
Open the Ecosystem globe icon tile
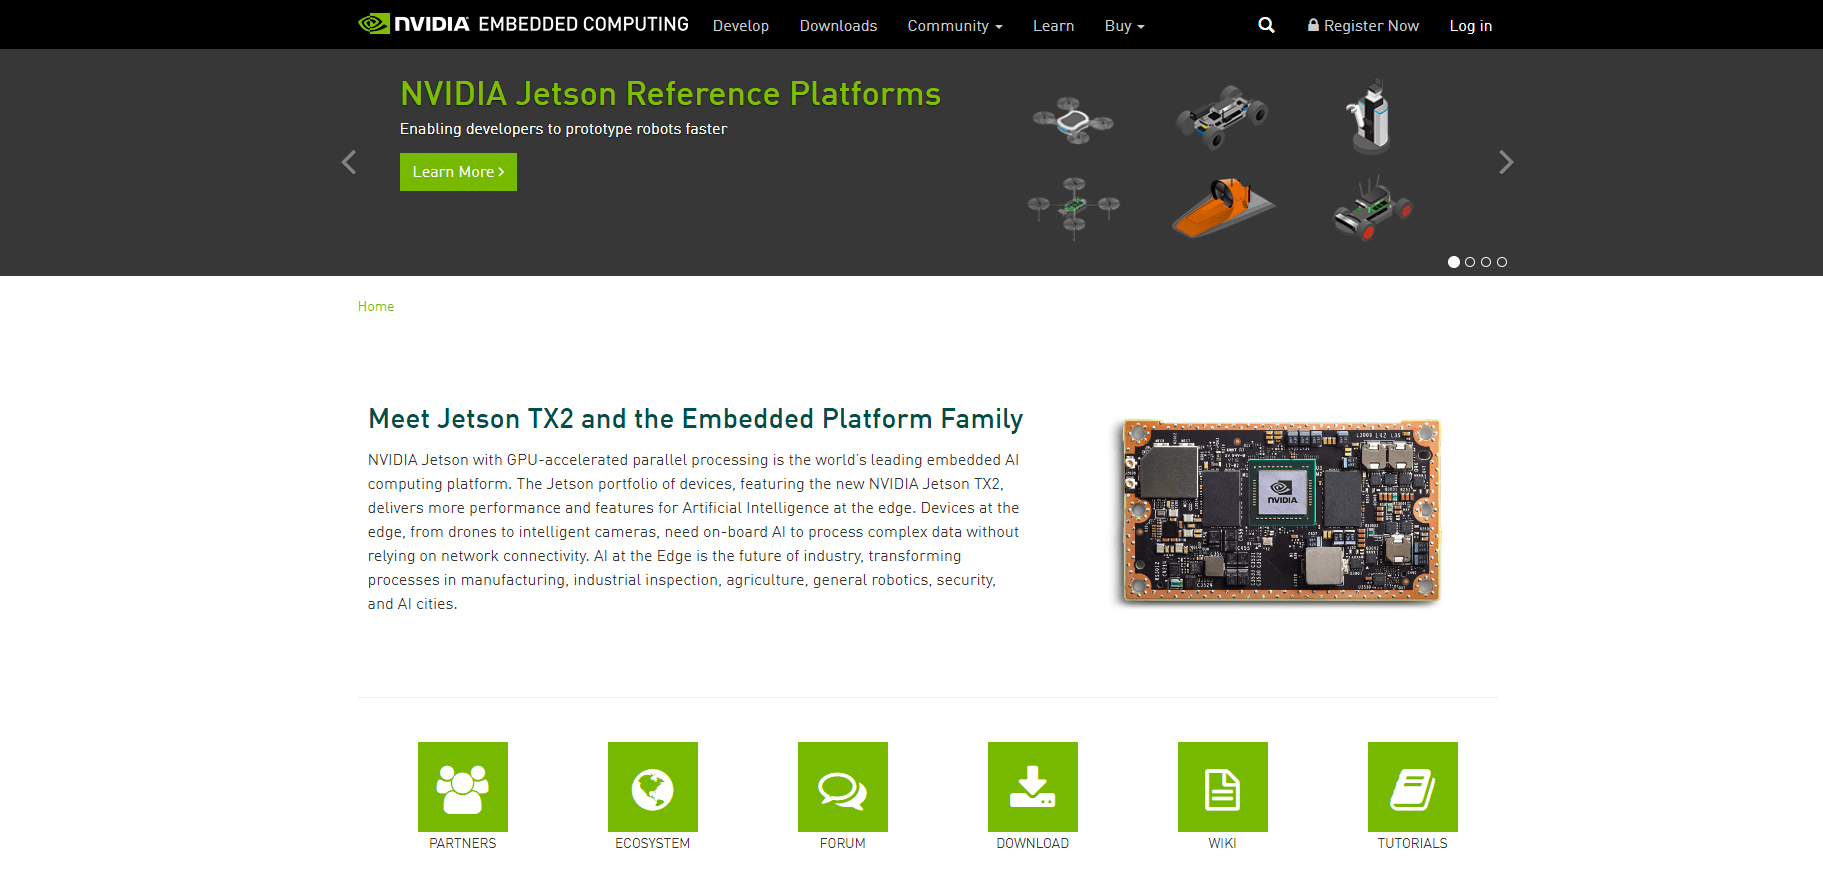653,787
